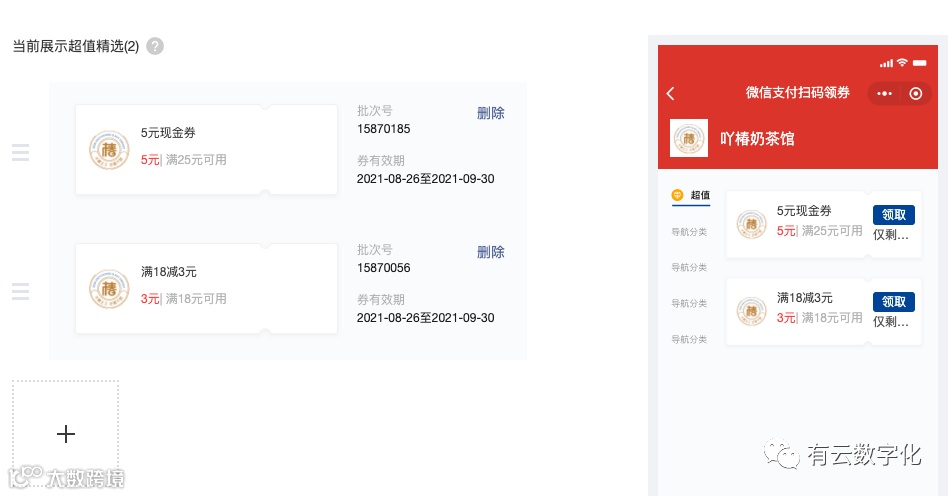Screen dimensions: 952x496
Task: Click the shop logo on 5元现金券 card
Action: click(109, 149)
